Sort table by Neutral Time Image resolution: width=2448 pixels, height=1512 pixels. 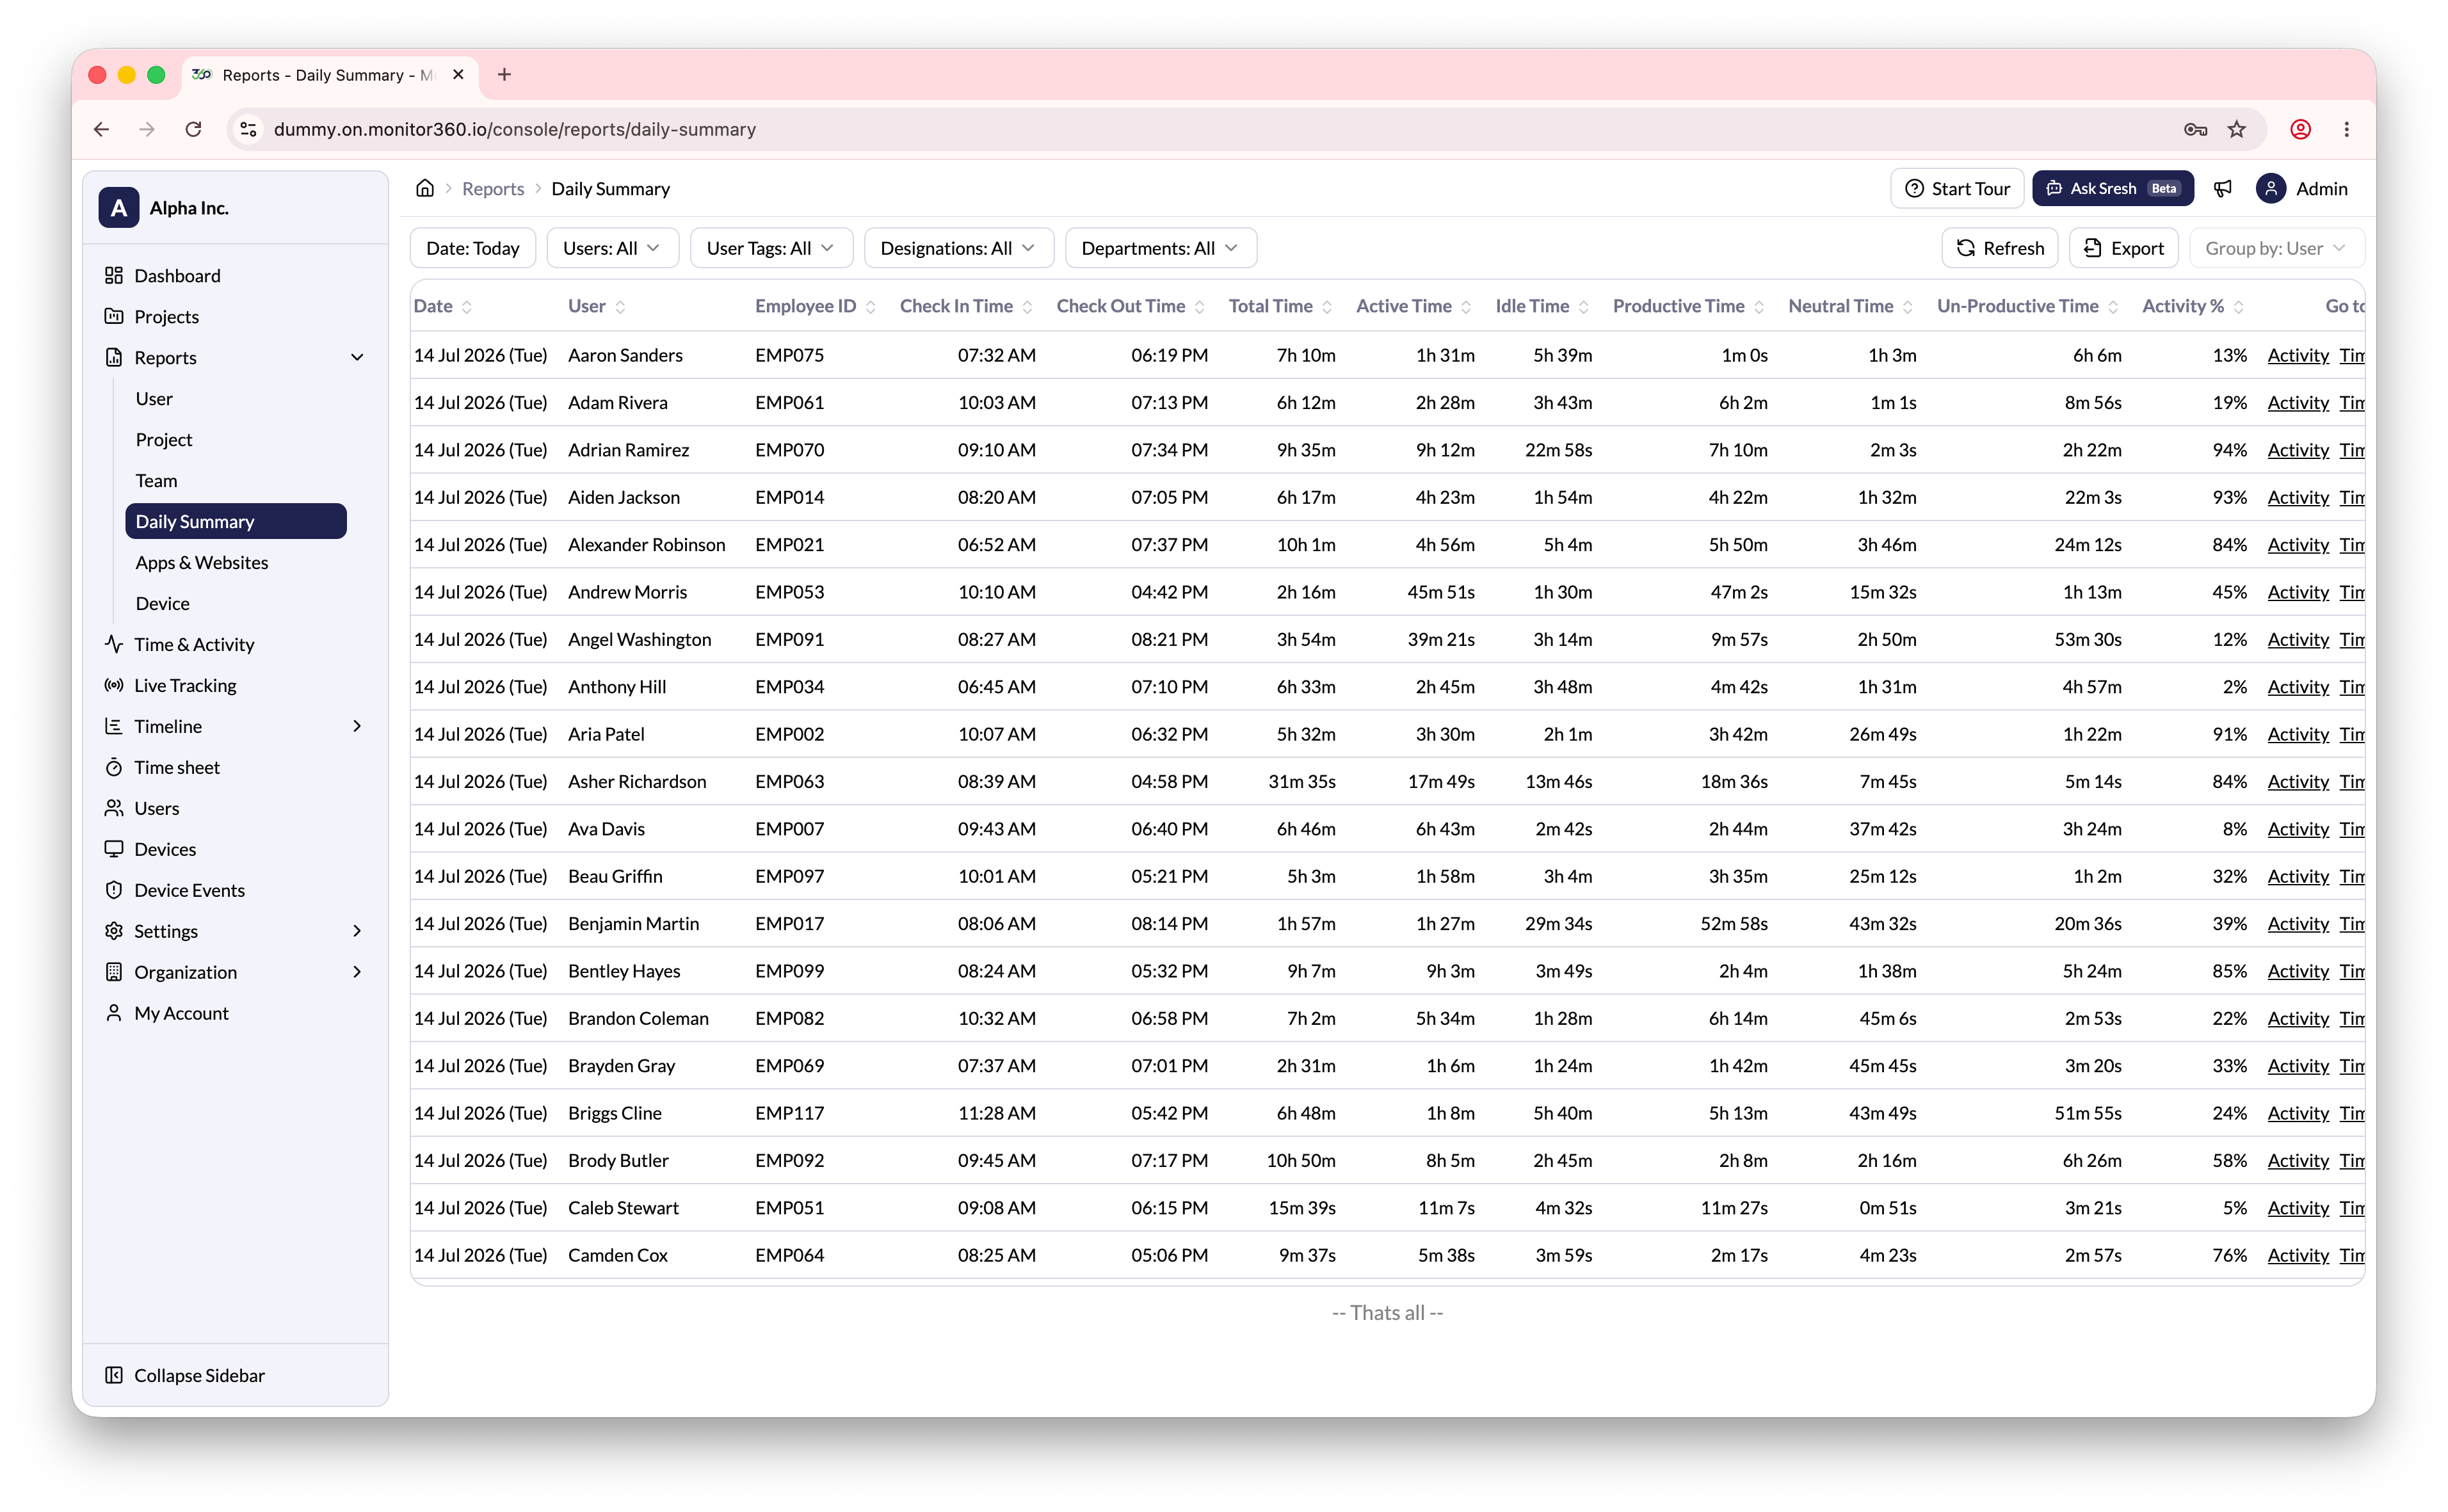(1908, 307)
